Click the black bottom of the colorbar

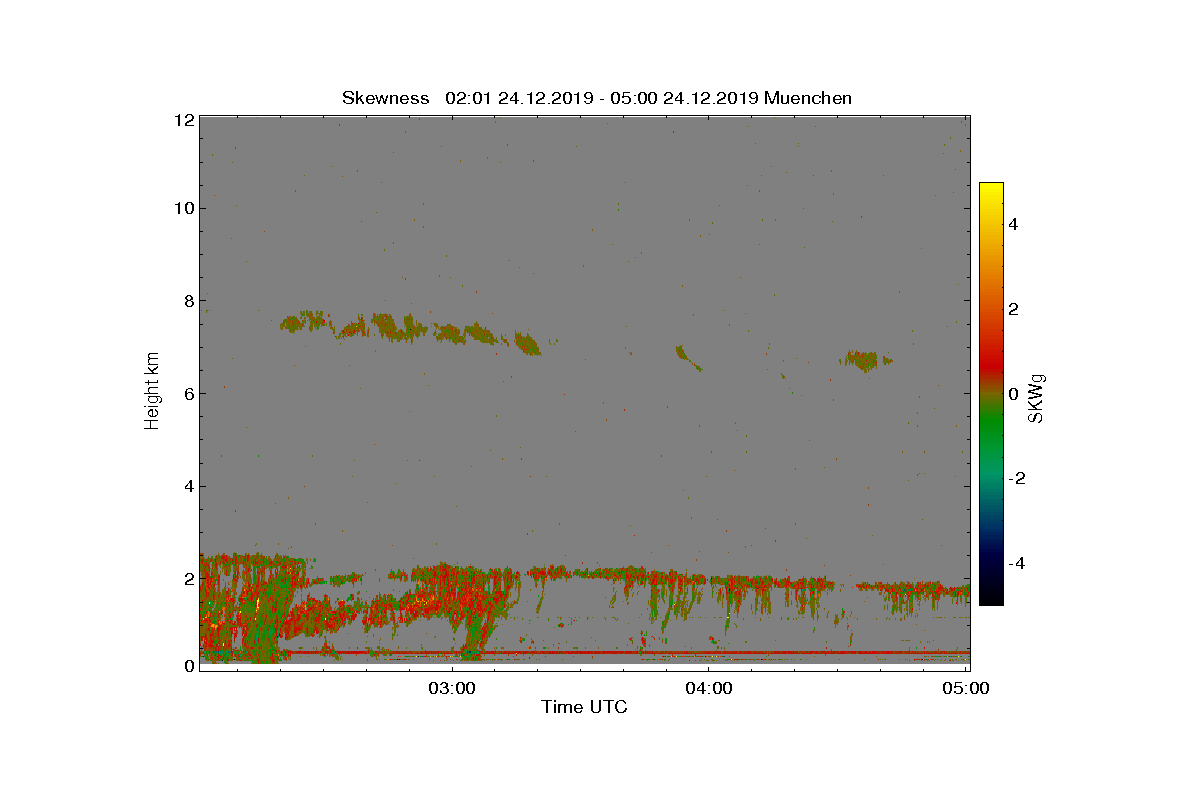click(x=991, y=595)
